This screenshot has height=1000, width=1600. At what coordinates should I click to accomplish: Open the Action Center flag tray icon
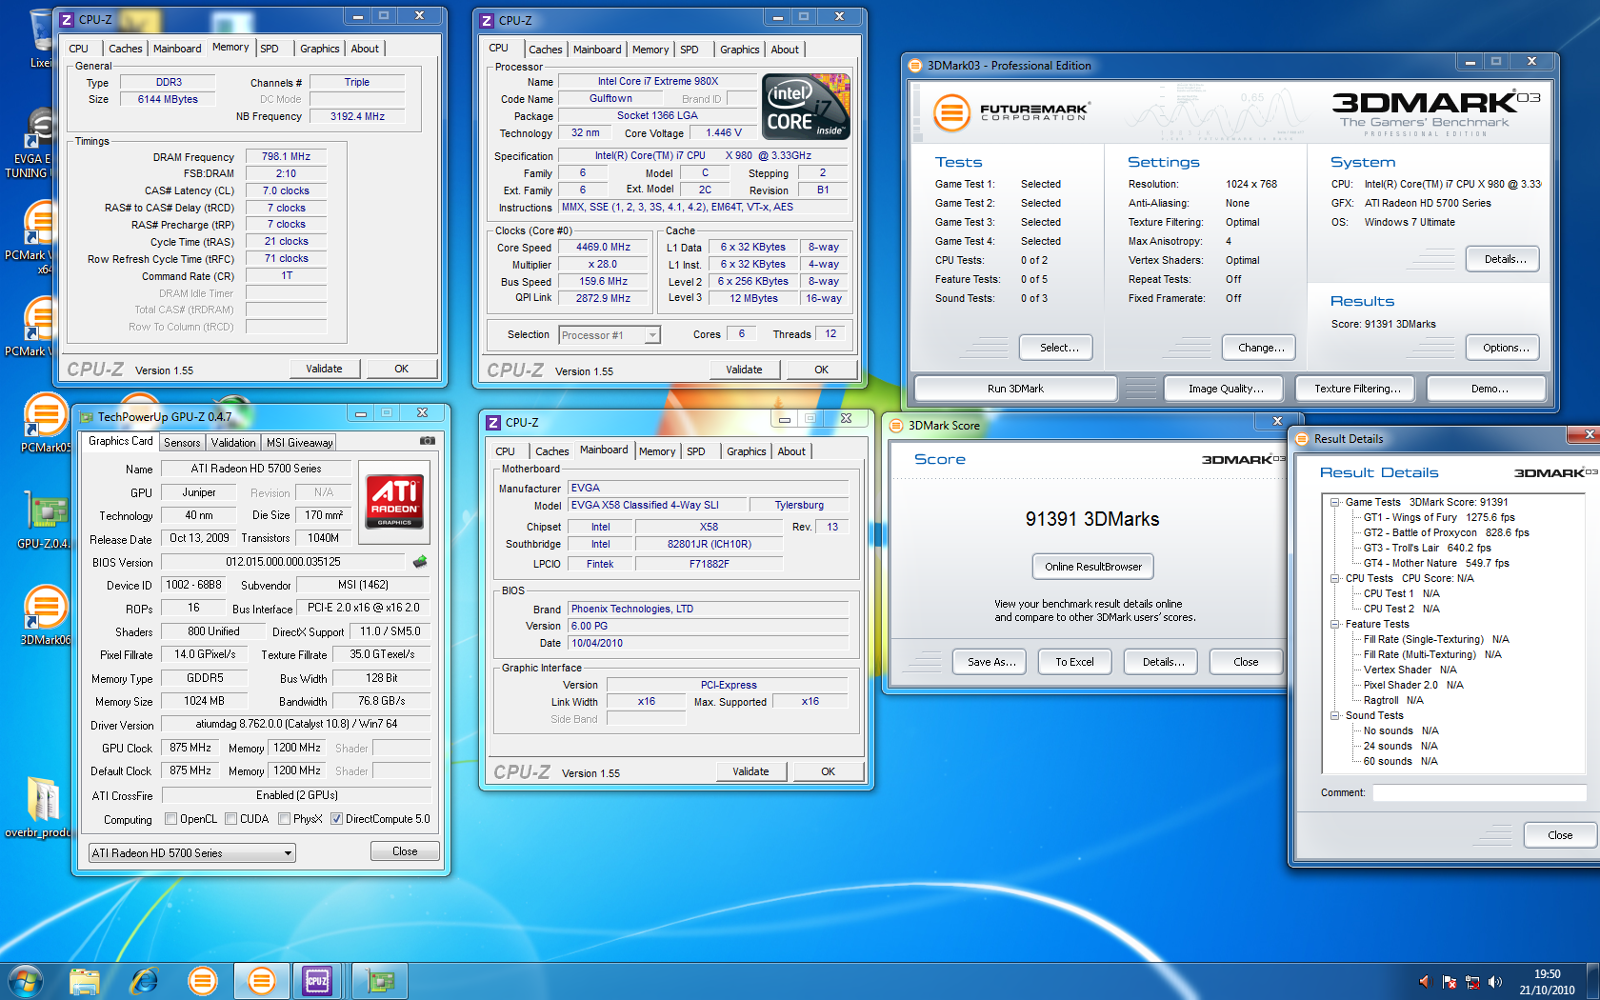1448,982
